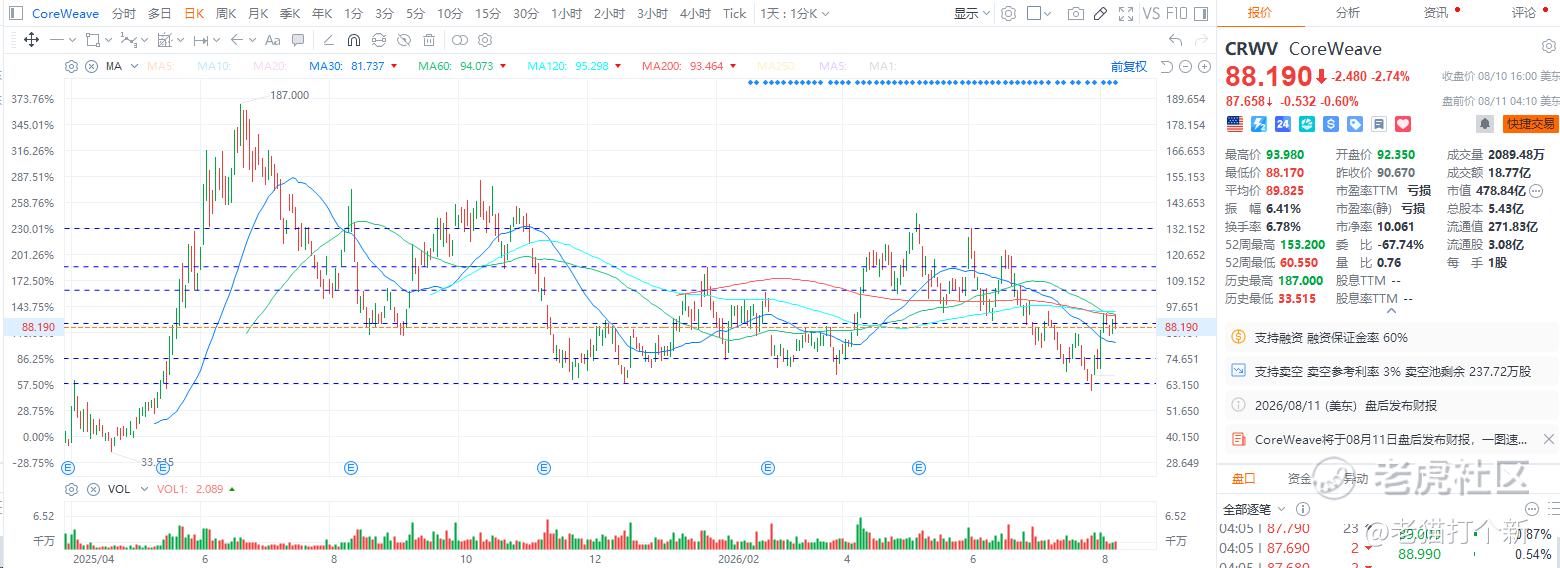Screen dimensions: 1560x568
Task: Select the 分时 intraday view
Action: point(124,13)
